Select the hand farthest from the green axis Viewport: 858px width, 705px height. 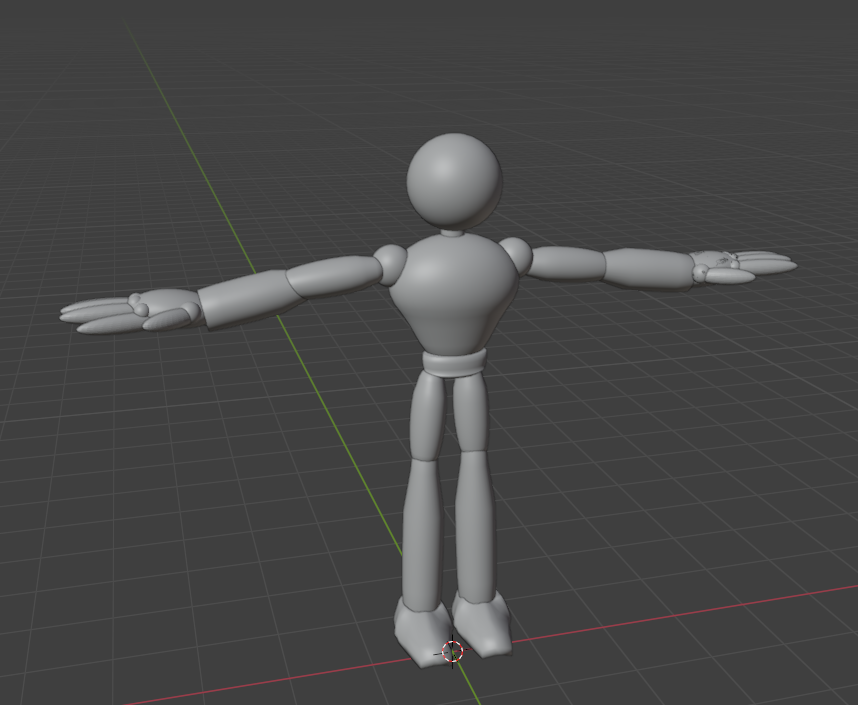[744, 266]
